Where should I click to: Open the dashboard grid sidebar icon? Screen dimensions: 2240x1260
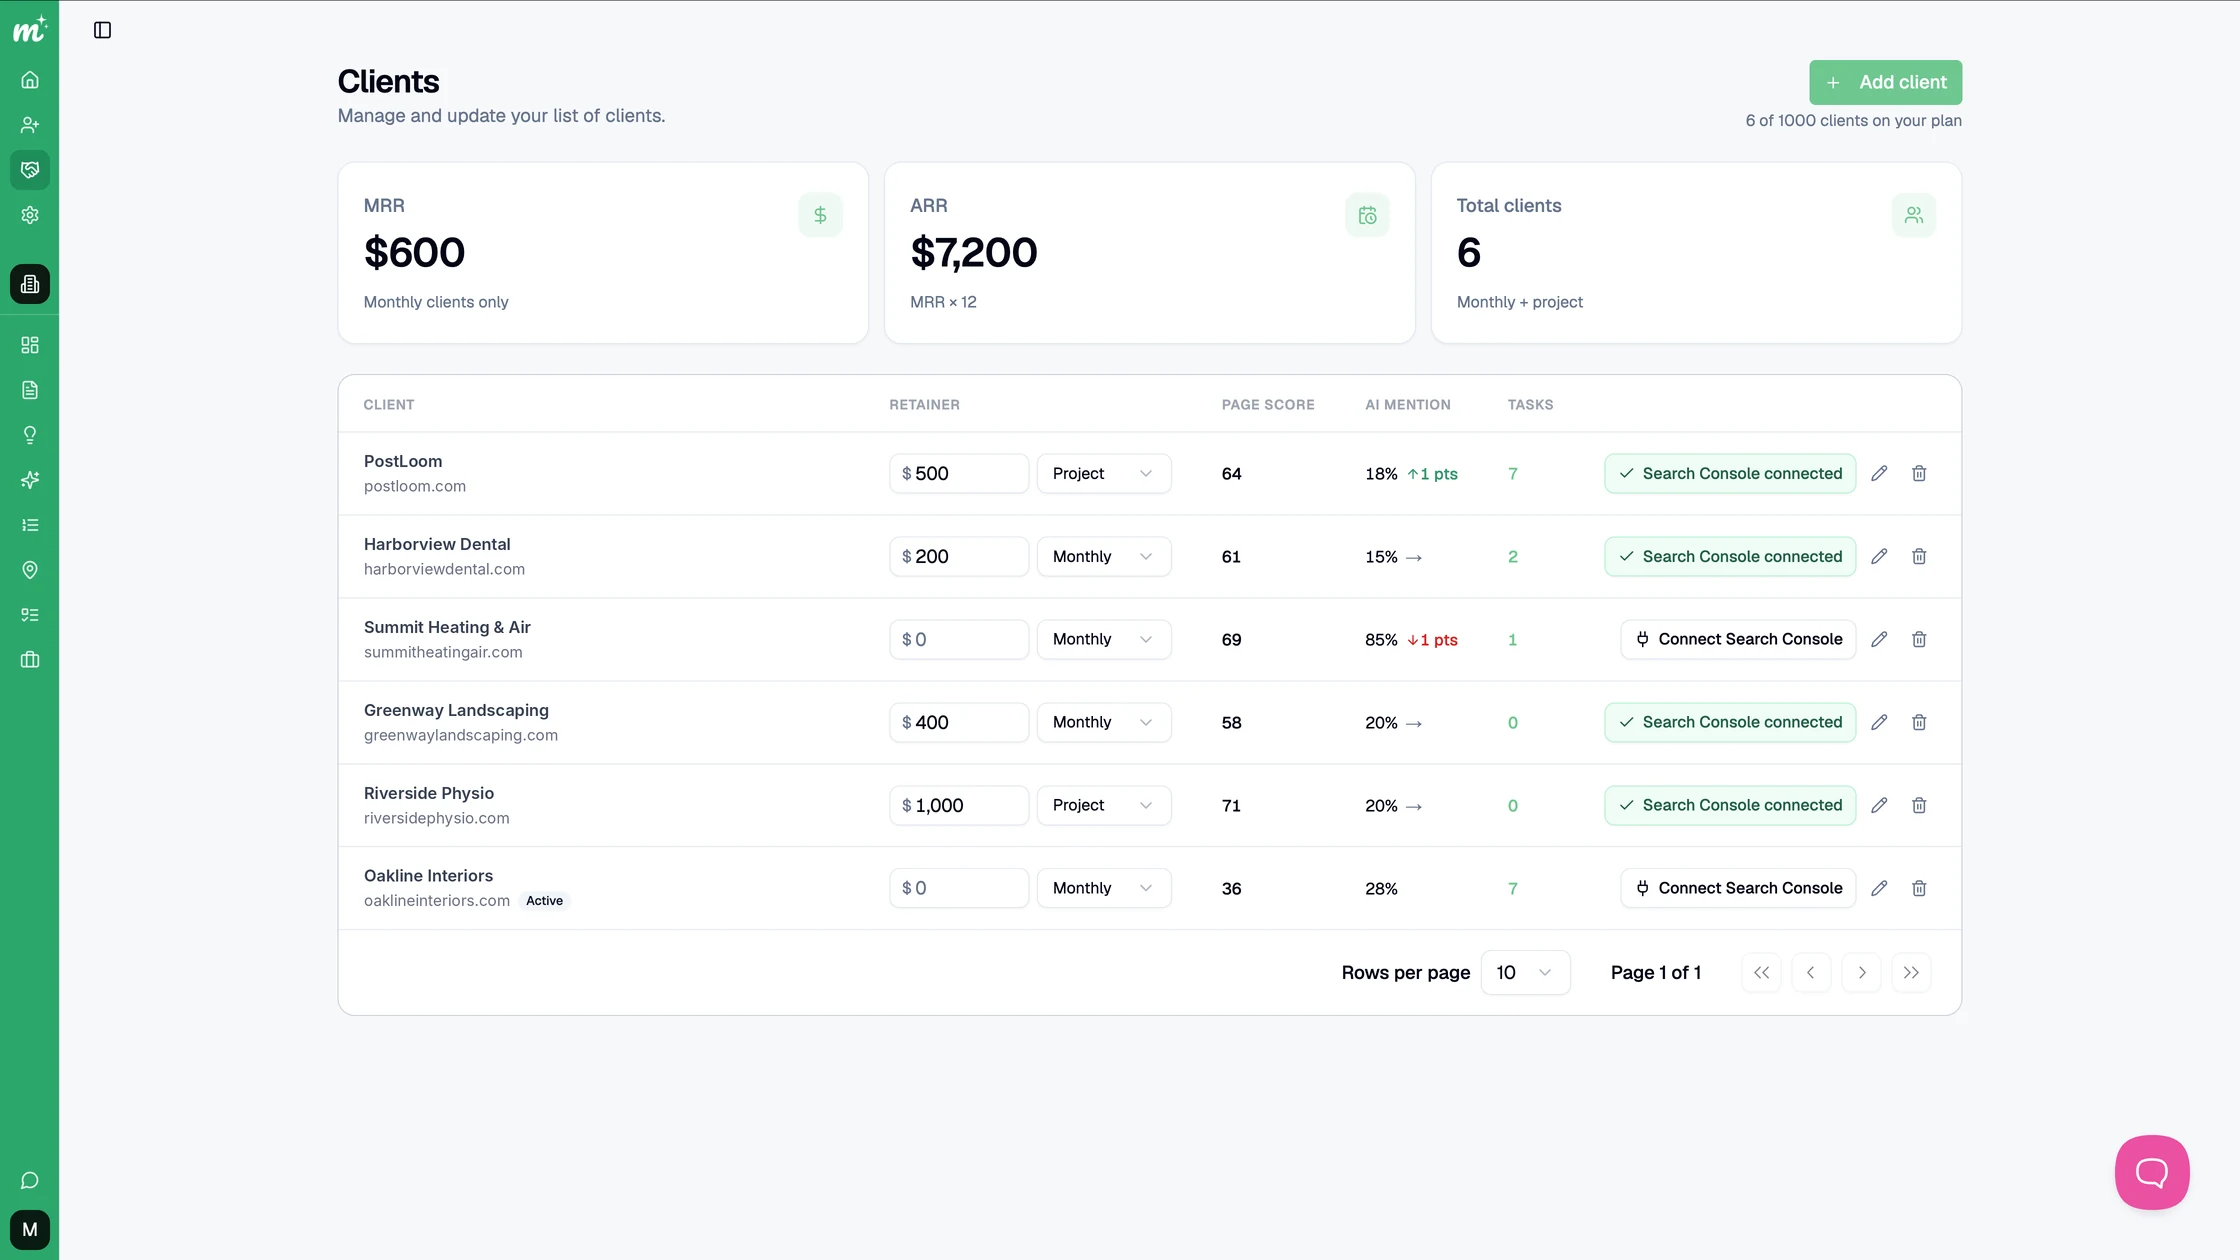[30, 345]
